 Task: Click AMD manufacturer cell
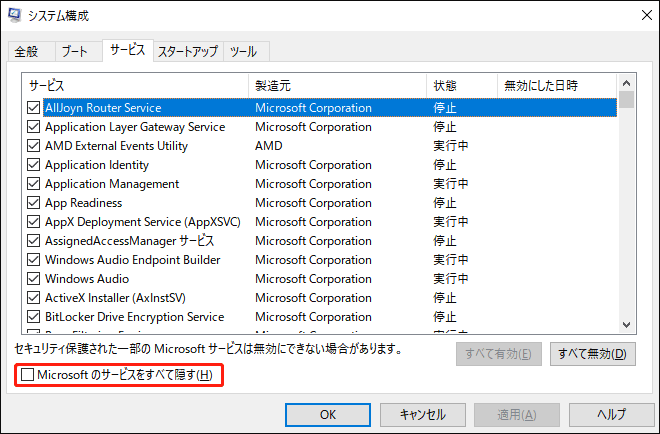(269, 146)
